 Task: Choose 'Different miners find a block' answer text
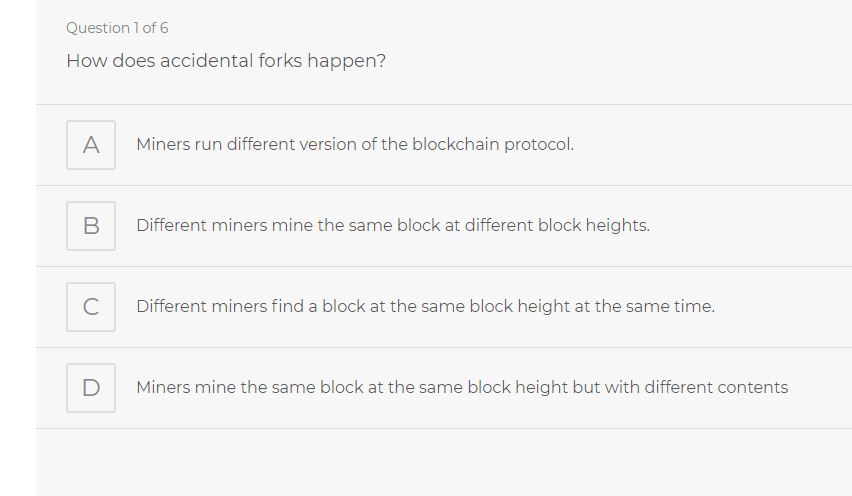(x=425, y=306)
